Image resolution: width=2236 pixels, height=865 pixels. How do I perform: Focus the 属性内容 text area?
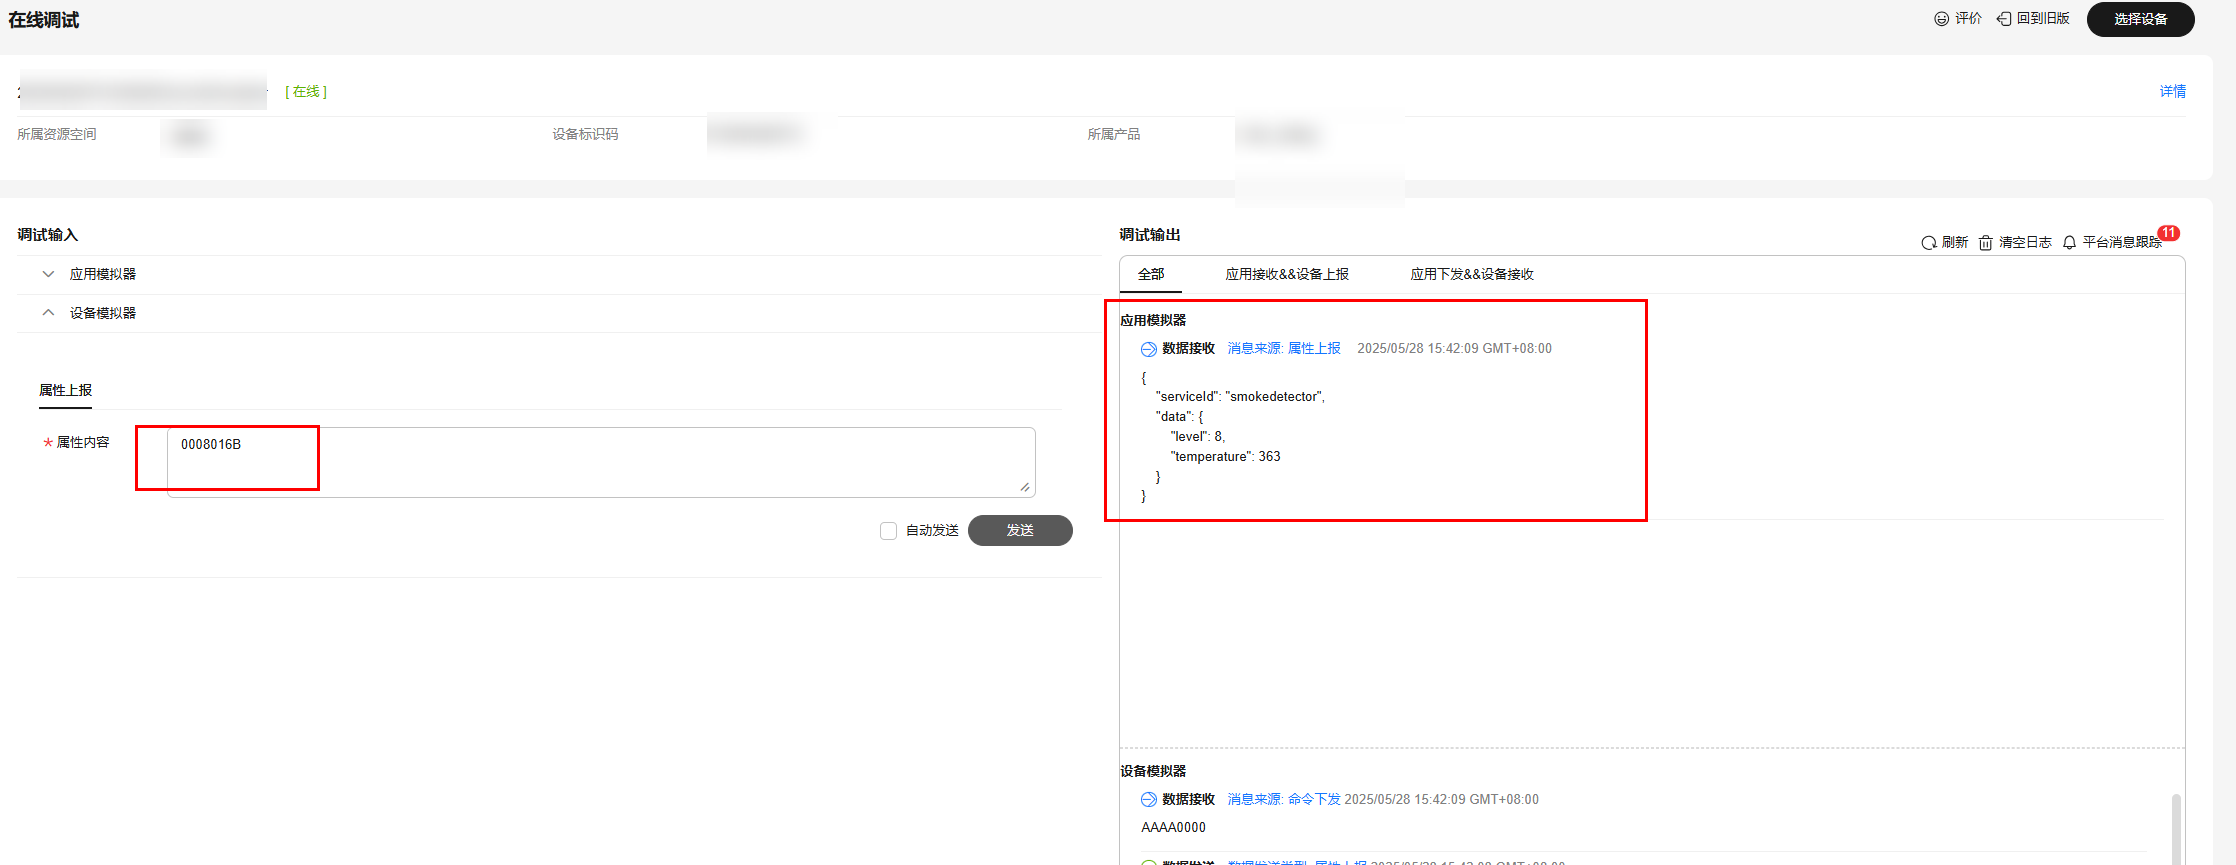[x=601, y=462]
